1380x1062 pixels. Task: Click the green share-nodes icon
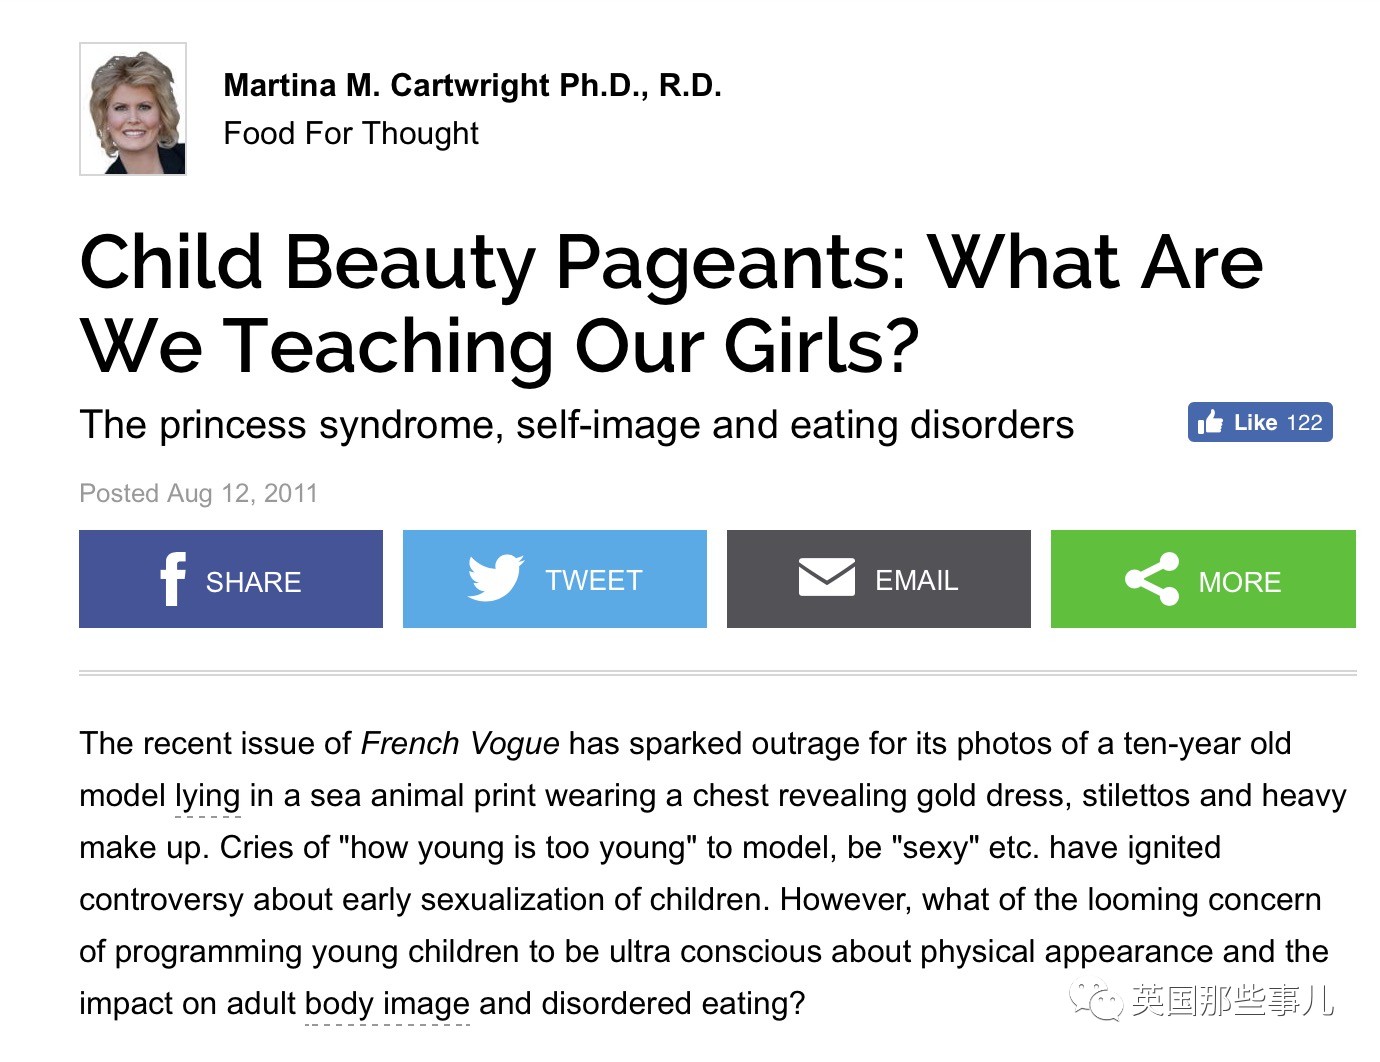1152,579
